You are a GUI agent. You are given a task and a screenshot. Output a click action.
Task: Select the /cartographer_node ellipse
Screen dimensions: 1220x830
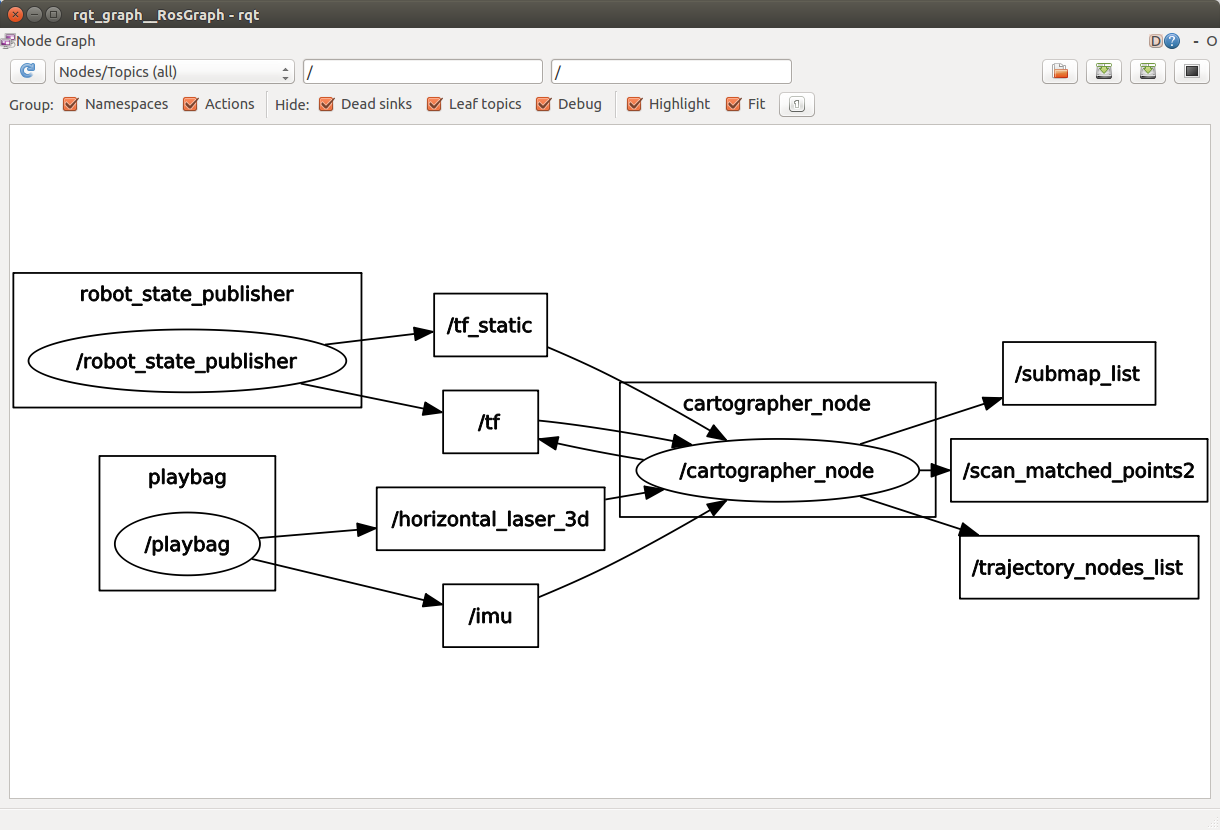click(777, 471)
